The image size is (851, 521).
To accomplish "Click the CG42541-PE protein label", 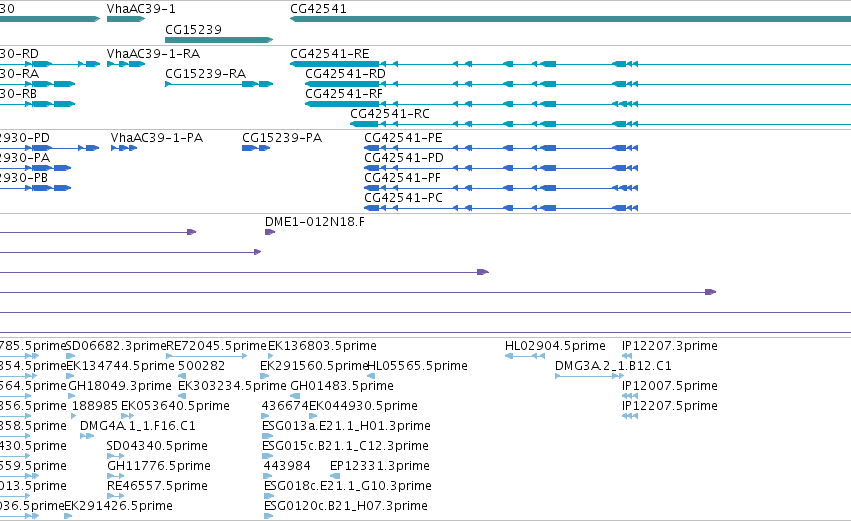I will [x=403, y=138].
